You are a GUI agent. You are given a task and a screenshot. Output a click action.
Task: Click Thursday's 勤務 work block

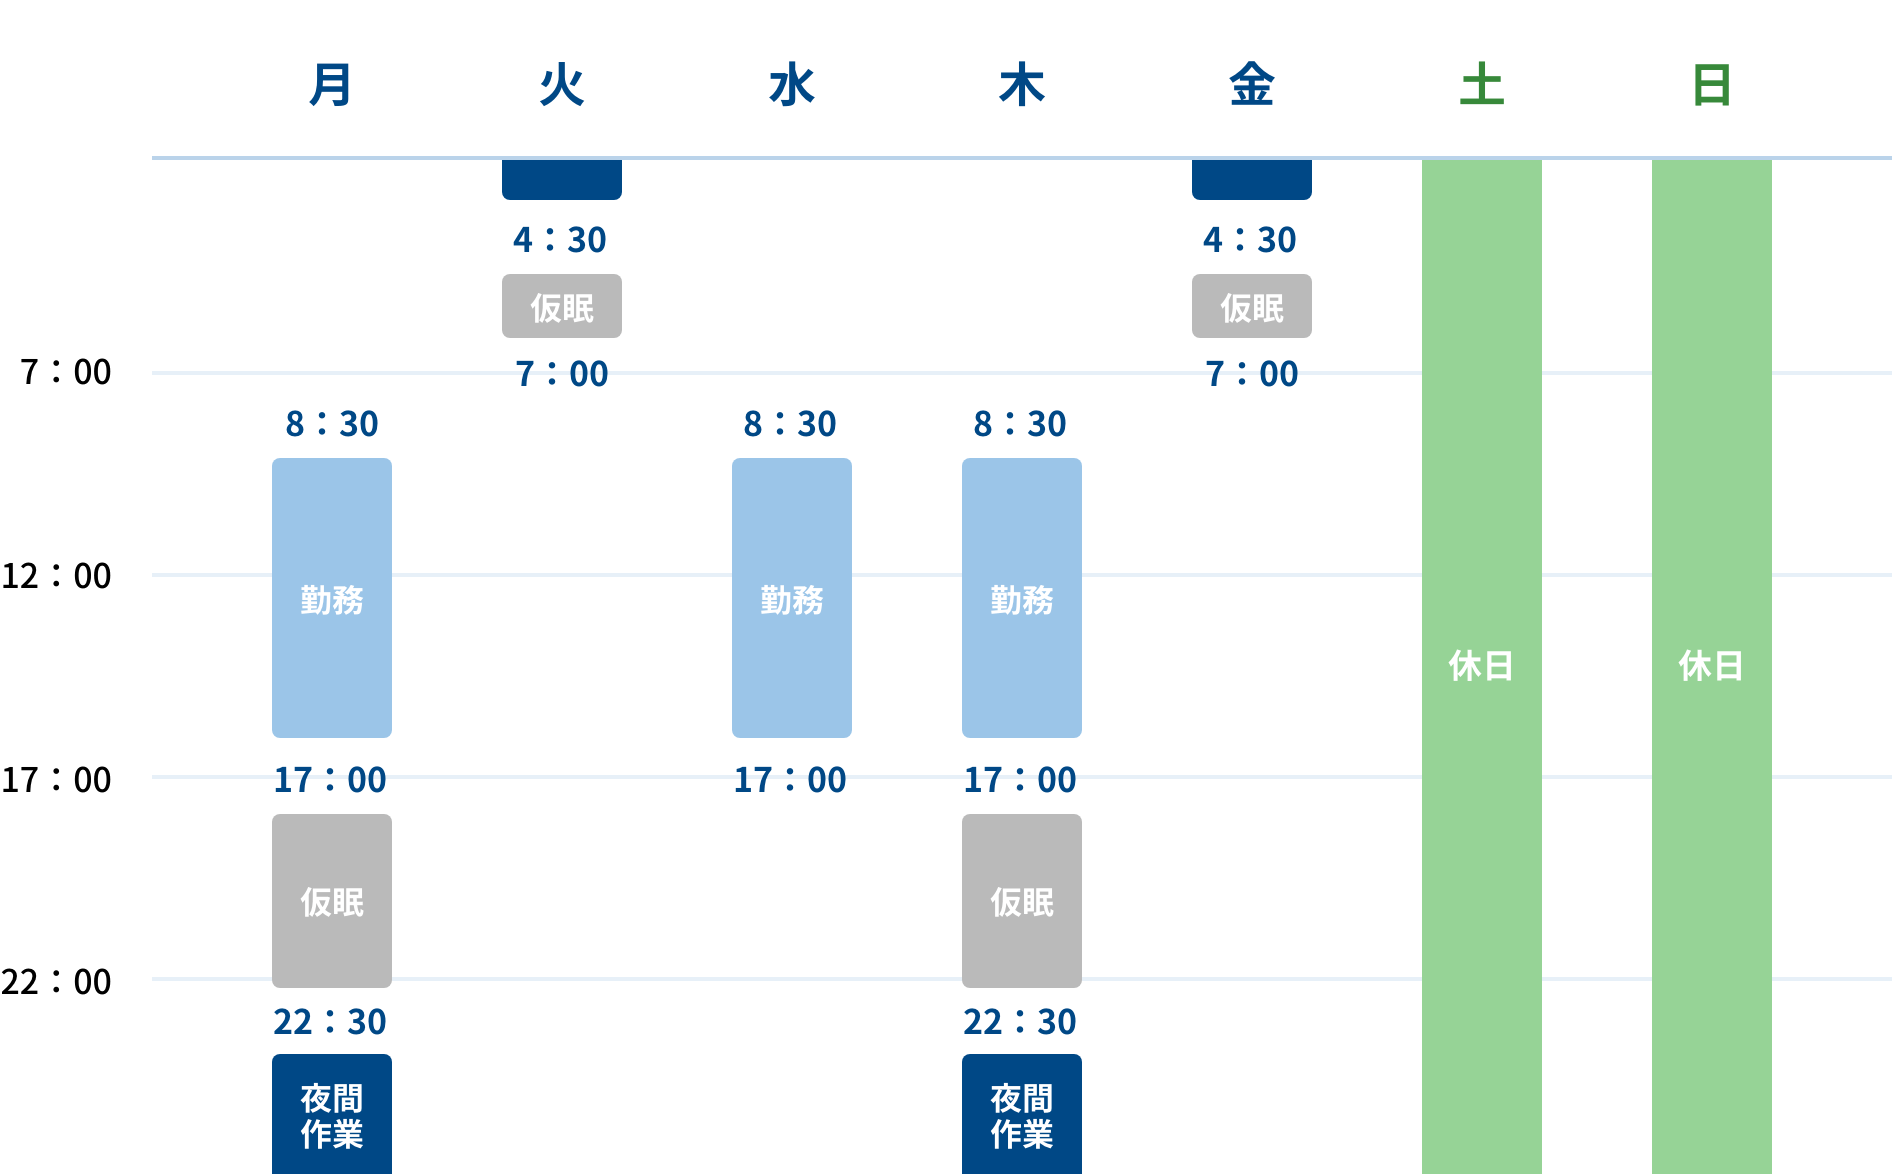click(1022, 598)
